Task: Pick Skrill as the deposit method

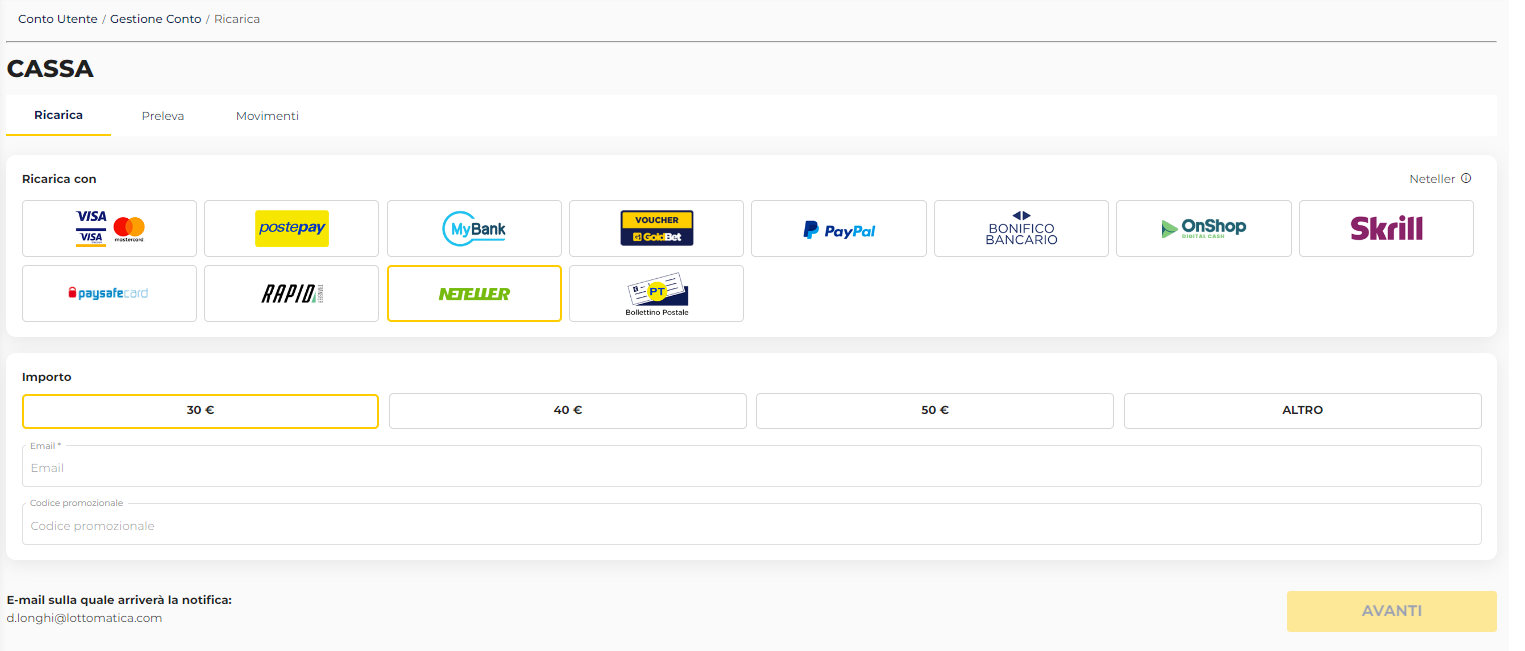Action: coord(1386,228)
